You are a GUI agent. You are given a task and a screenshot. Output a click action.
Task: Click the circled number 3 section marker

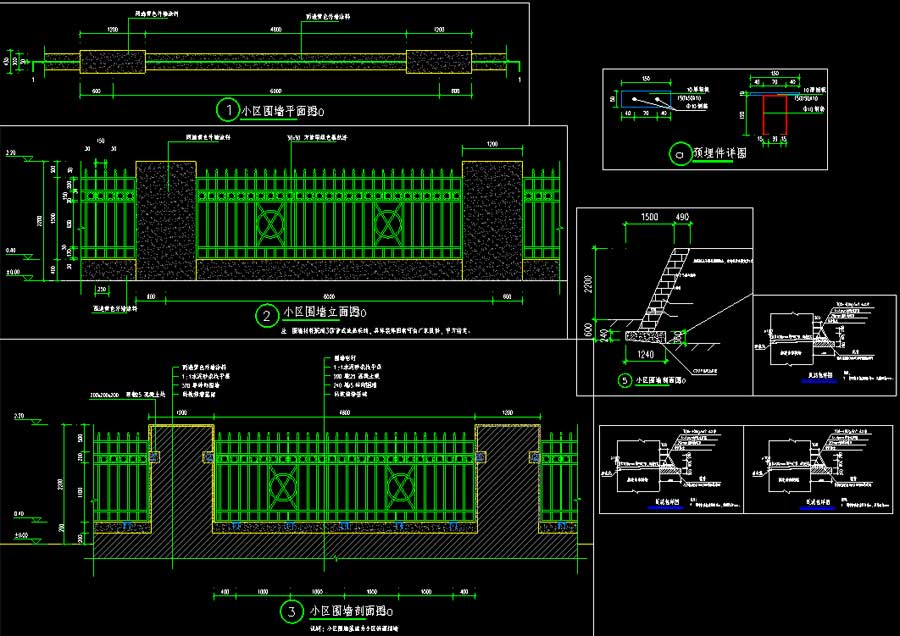291,611
